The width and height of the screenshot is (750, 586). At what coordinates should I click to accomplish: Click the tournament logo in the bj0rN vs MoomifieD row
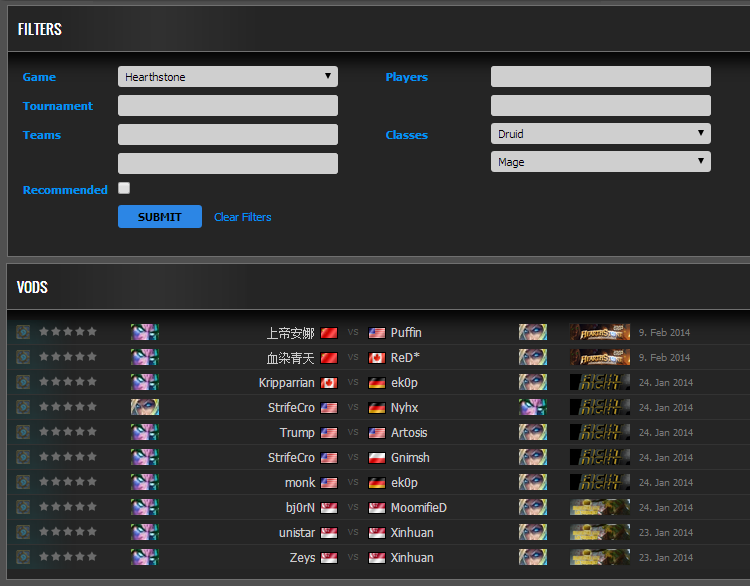[x=599, y=507]
